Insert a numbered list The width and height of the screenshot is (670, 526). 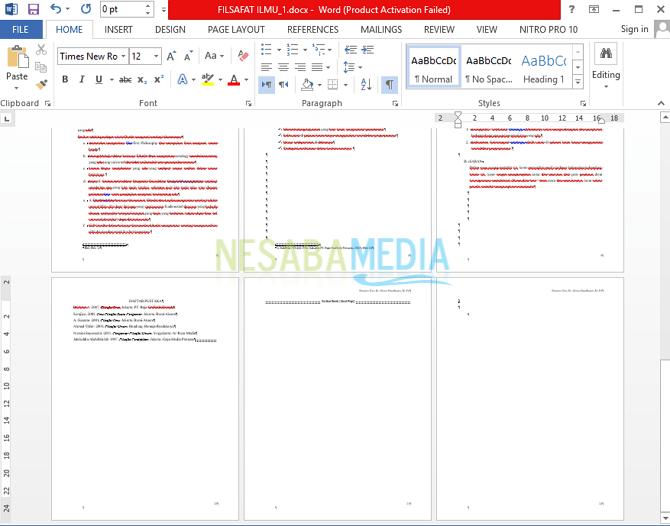click(293, 50)
